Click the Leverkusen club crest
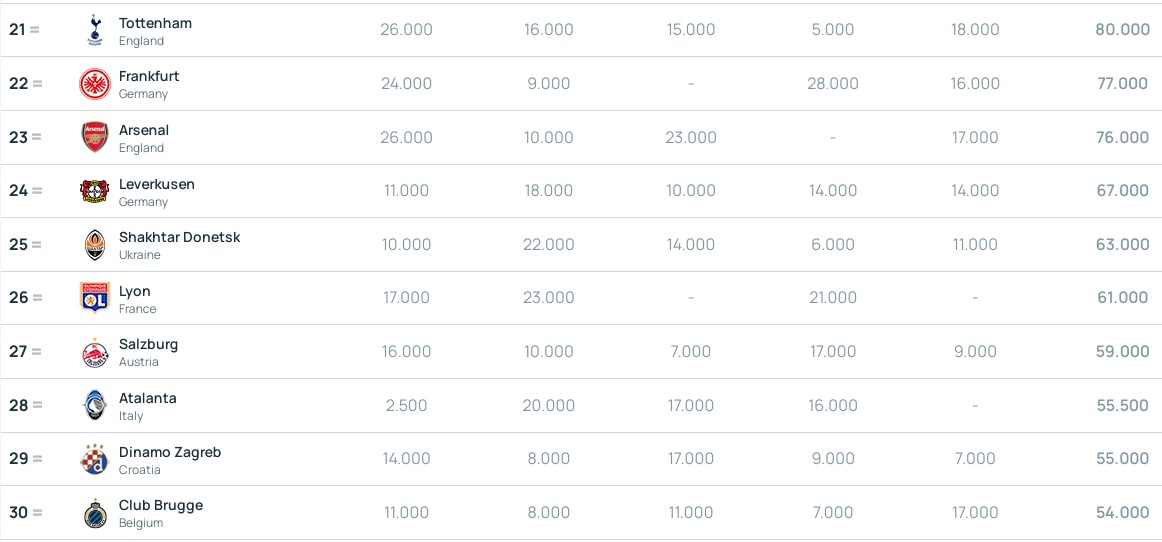The height and width of the screenshot is (542, 1162). click(x=95, y=191)
